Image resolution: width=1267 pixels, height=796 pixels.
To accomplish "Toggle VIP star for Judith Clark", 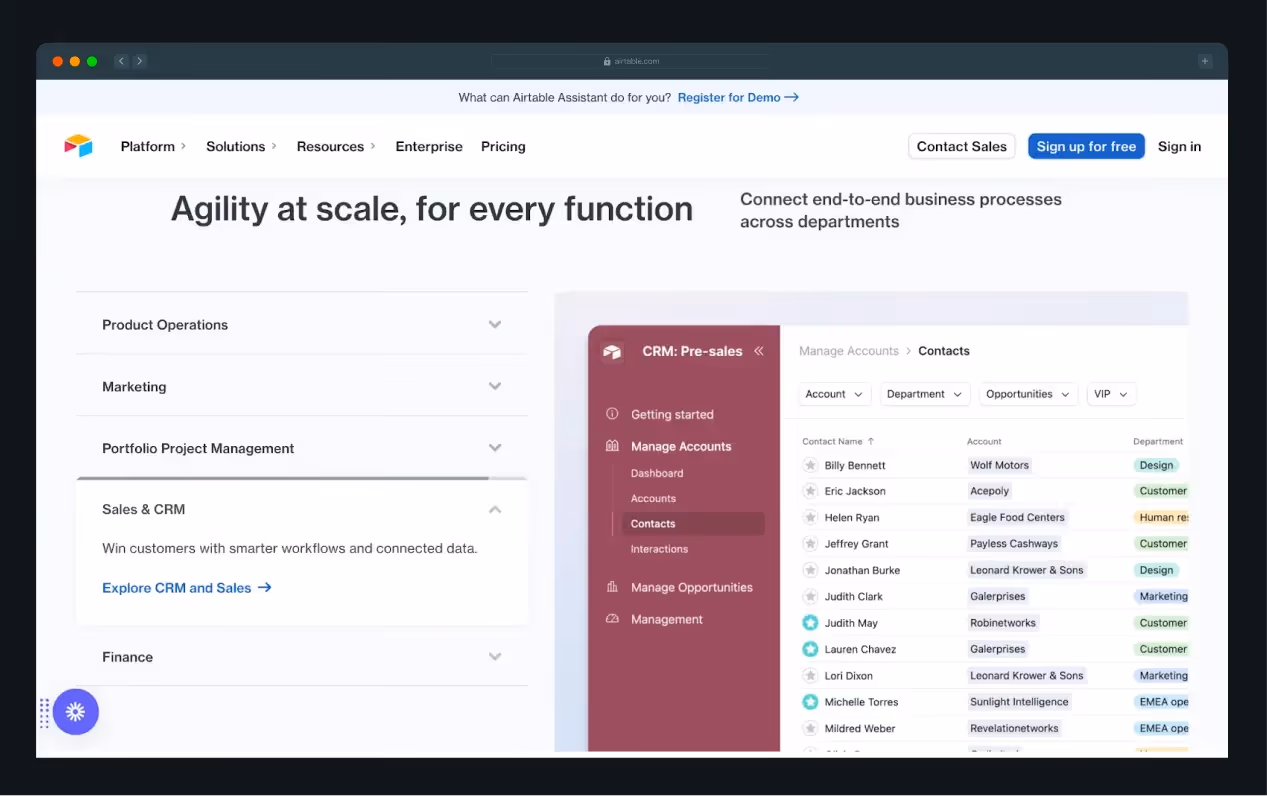I will pyautogui.click(x=810, y=596).
